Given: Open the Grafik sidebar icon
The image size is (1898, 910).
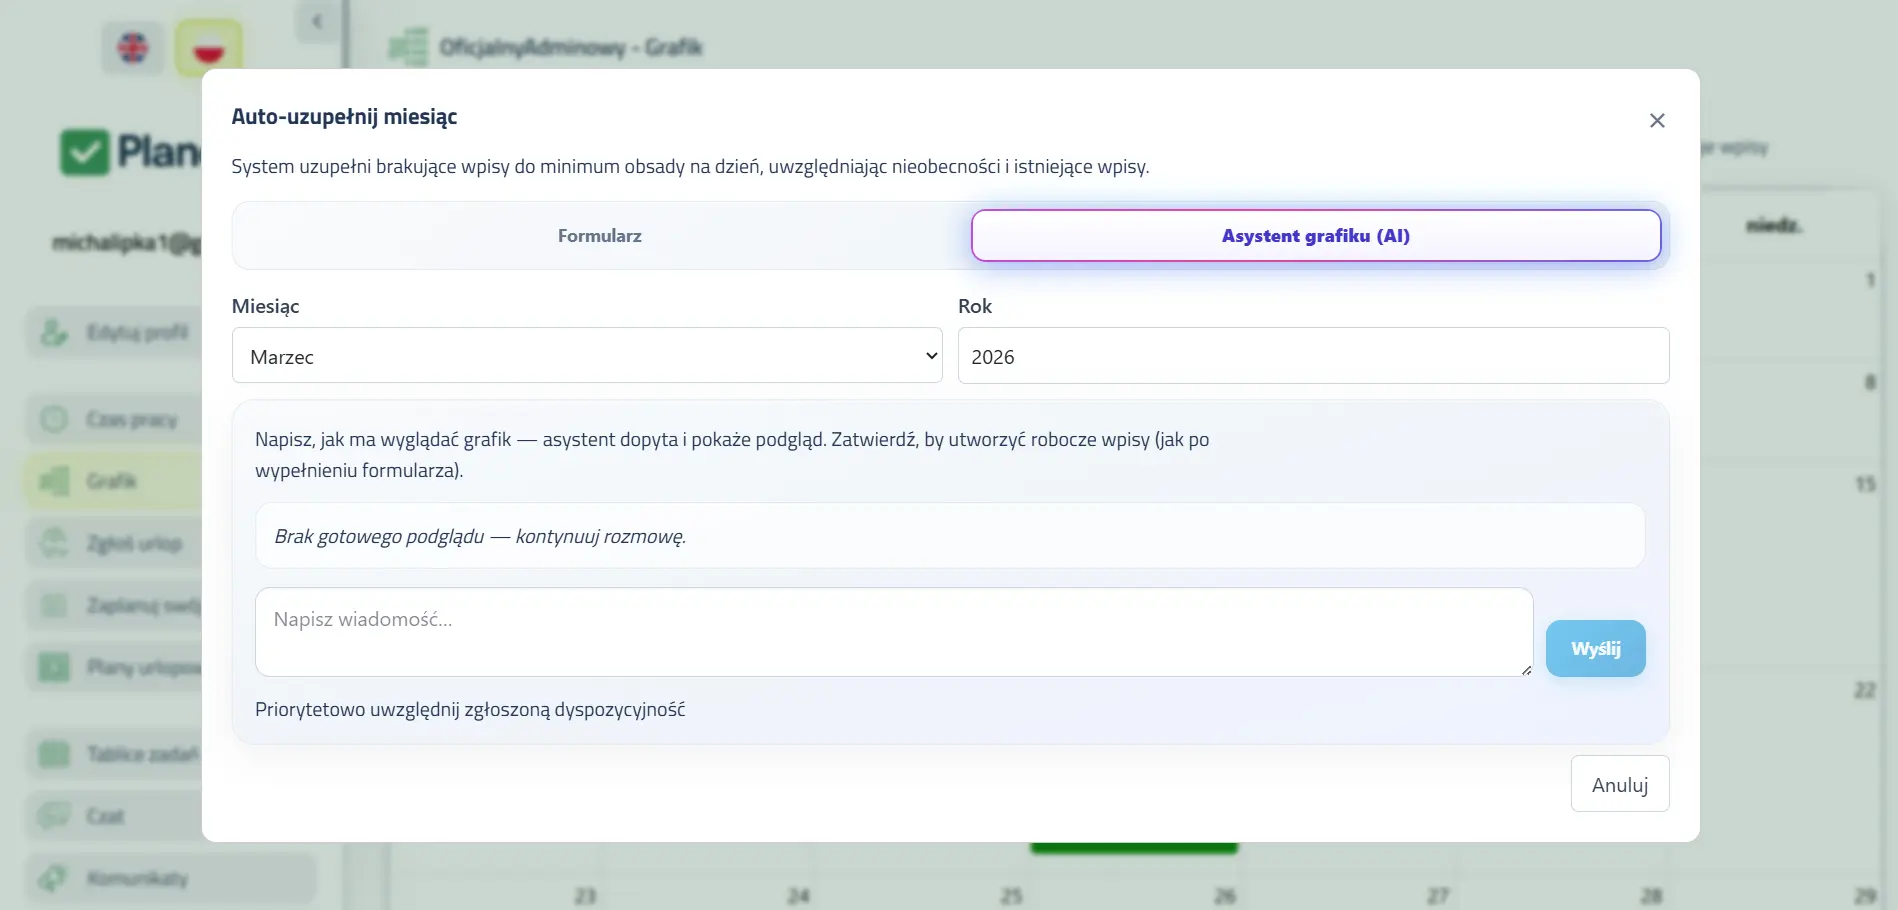Looking at the screenshot, I should (x=54, y=482).
